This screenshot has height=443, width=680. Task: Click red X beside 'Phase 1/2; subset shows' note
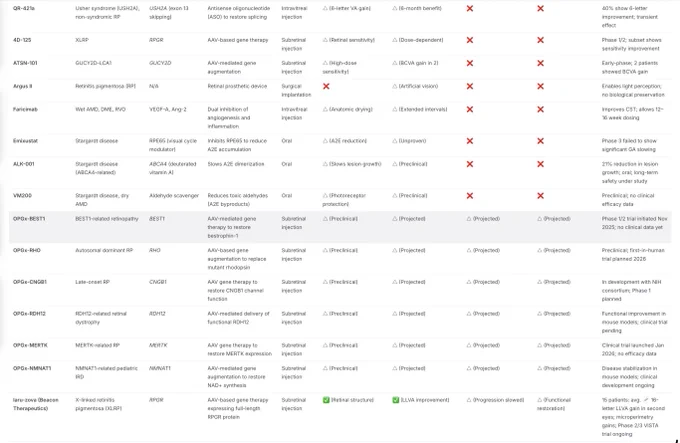(540, 40)
